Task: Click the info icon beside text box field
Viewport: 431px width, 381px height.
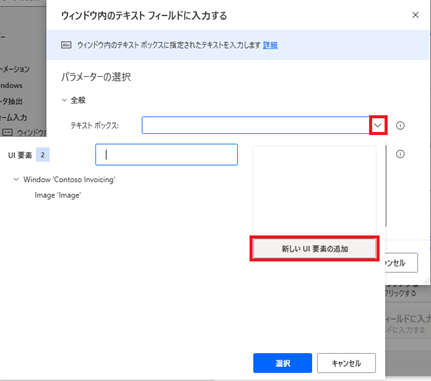Action: (x=400, y=125)
